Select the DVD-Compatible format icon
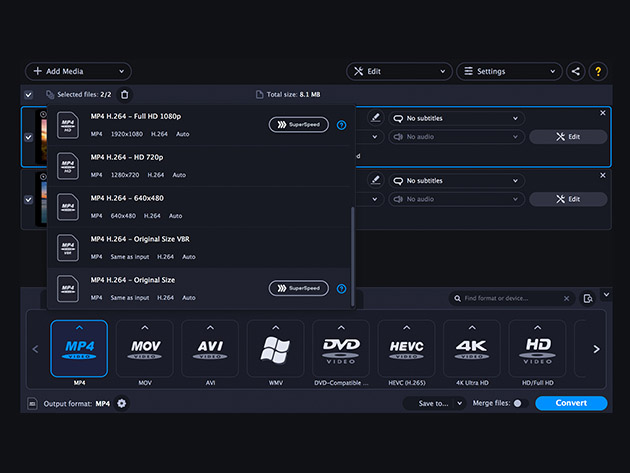 tap(341, 348)
